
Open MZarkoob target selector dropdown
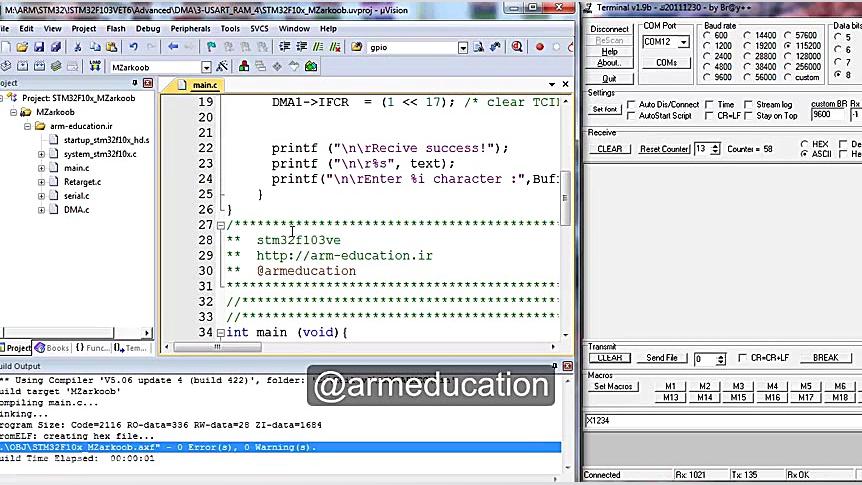206,67
